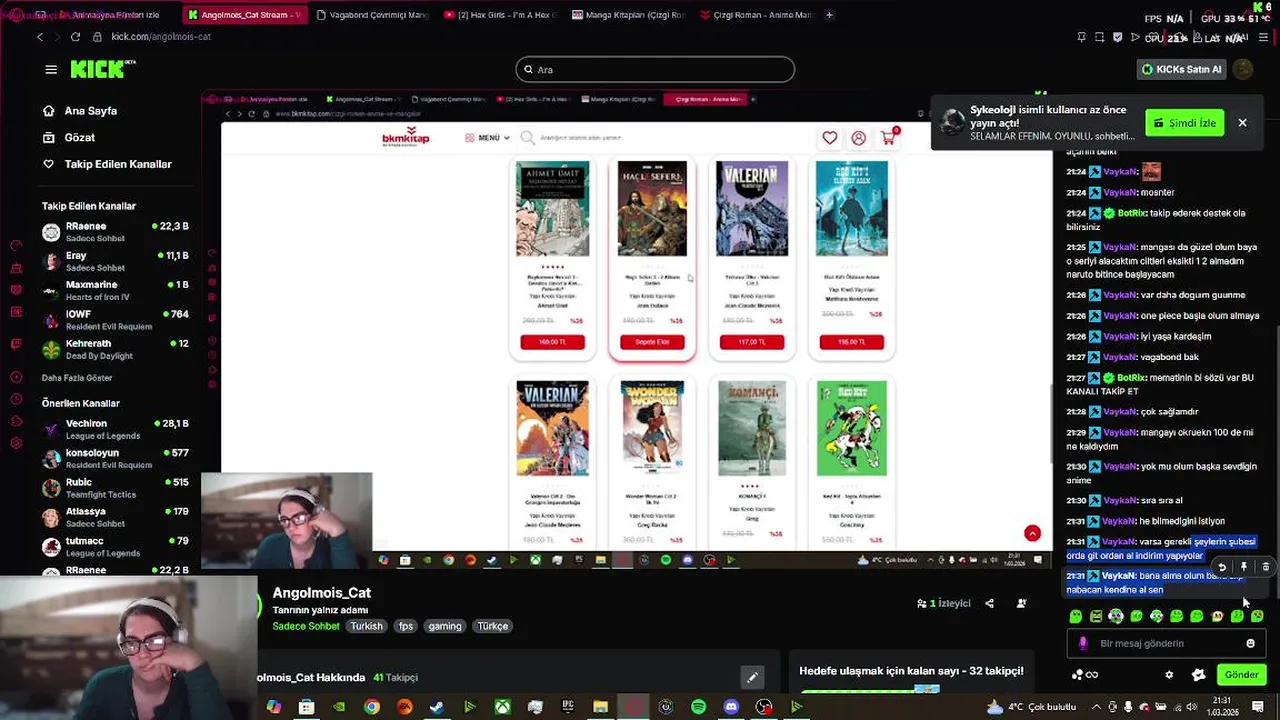This screenshot has width=1280, height=720.
Task: Open Google Chrome from the taskbar
Action: pos(371,707)
